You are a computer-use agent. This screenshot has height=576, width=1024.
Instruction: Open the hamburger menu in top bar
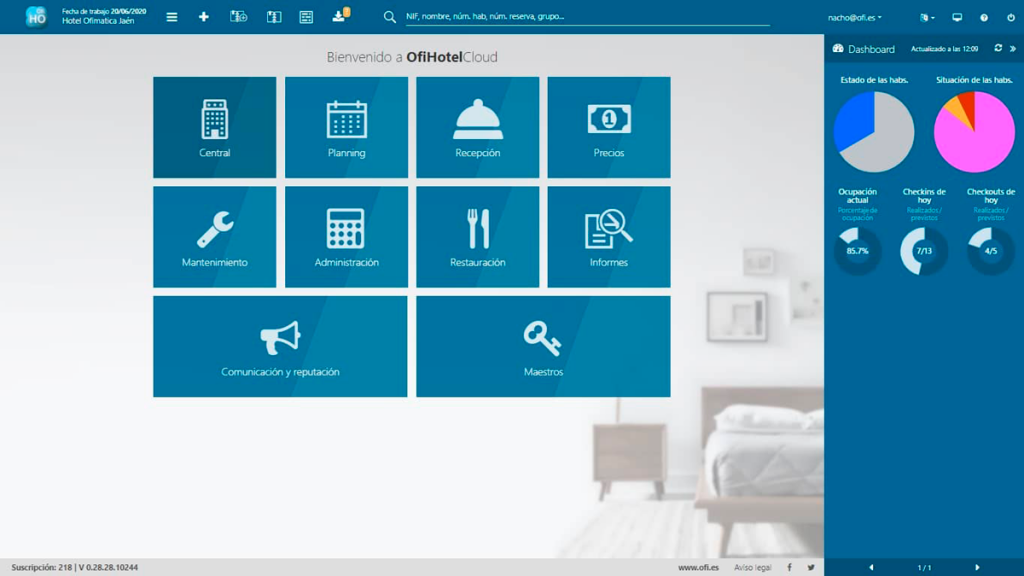(172, 17)
